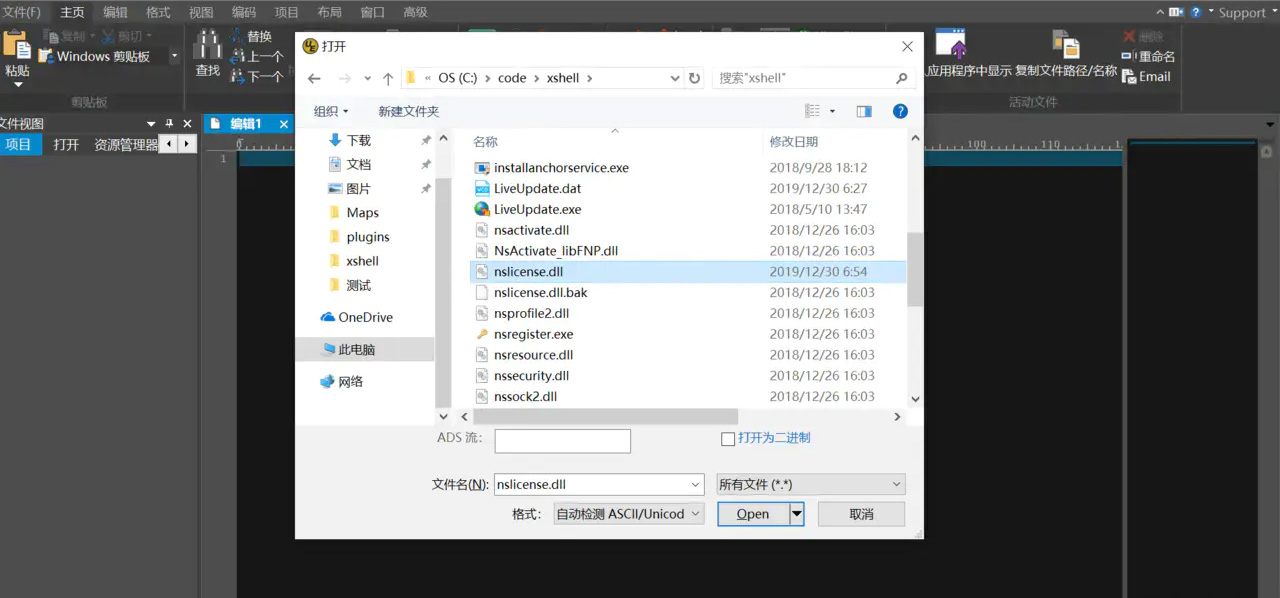Click the 替换 replace tool in ribbon
This screenshot has height=598, width=1280.
coord(251,36)
